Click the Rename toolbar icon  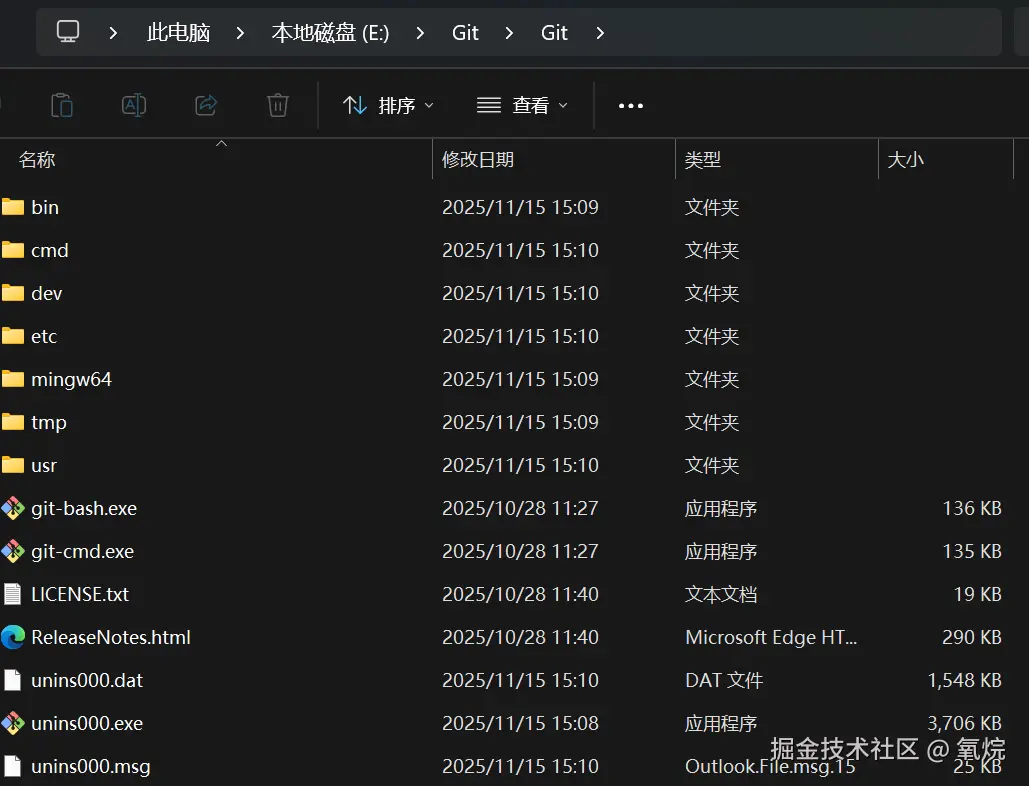point(134,105)
